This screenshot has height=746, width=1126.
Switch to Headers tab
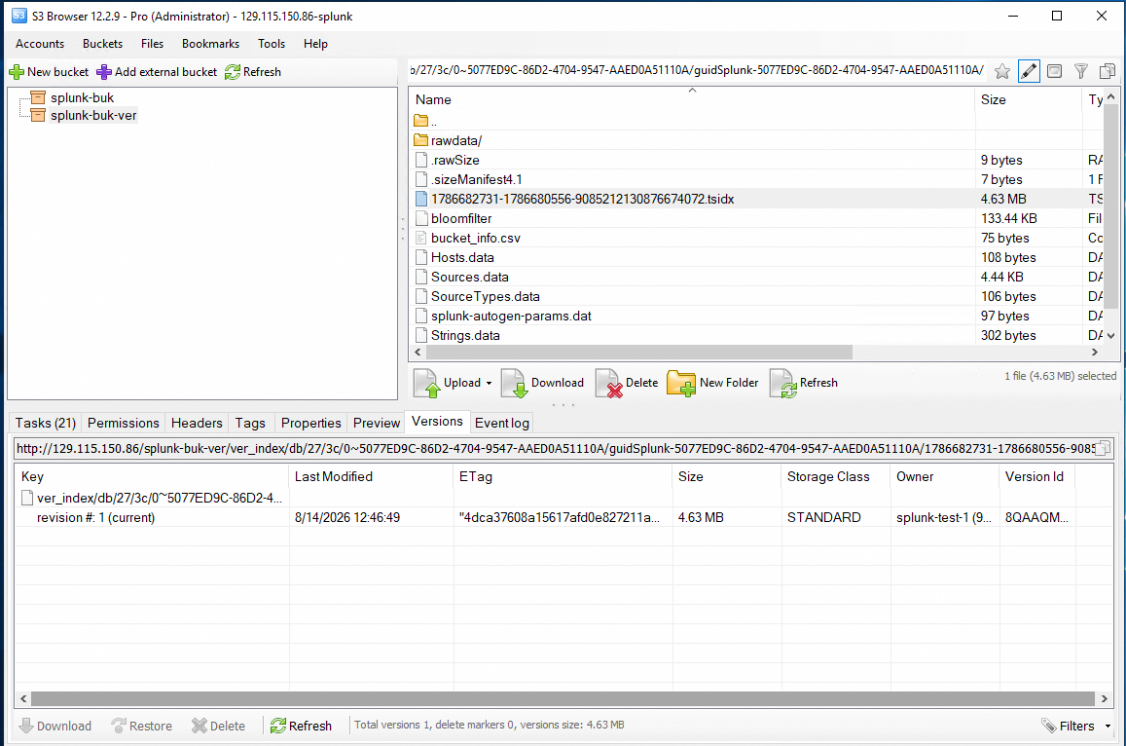197,423
